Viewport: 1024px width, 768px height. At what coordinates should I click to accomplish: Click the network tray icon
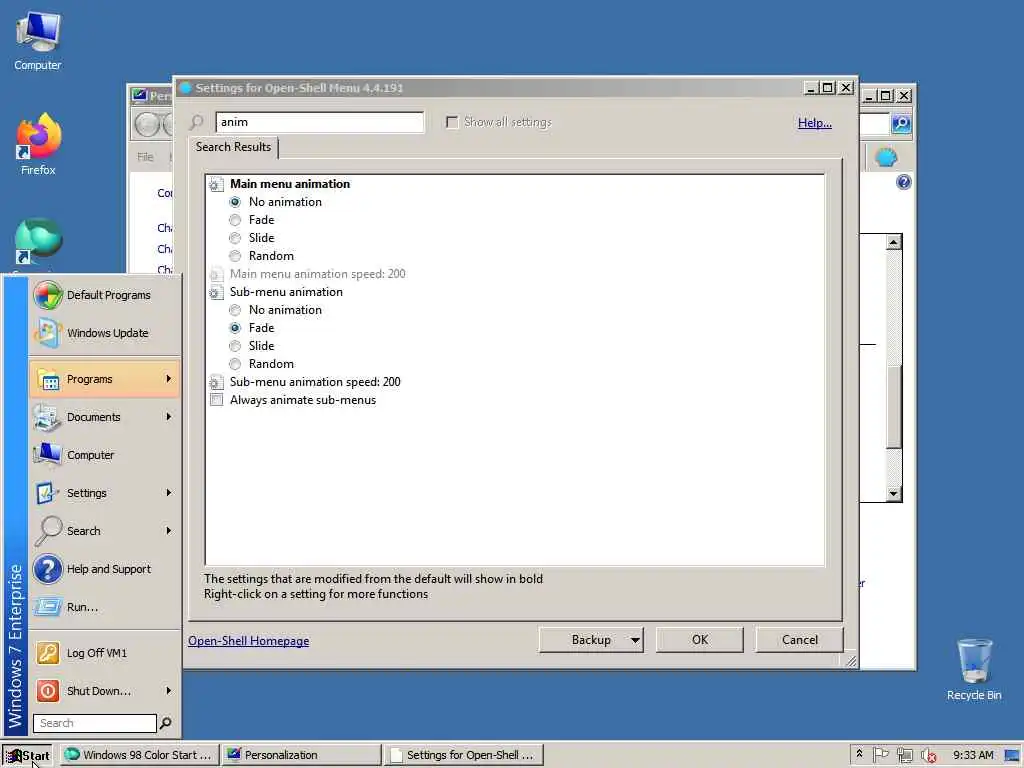tap(904, 756)
